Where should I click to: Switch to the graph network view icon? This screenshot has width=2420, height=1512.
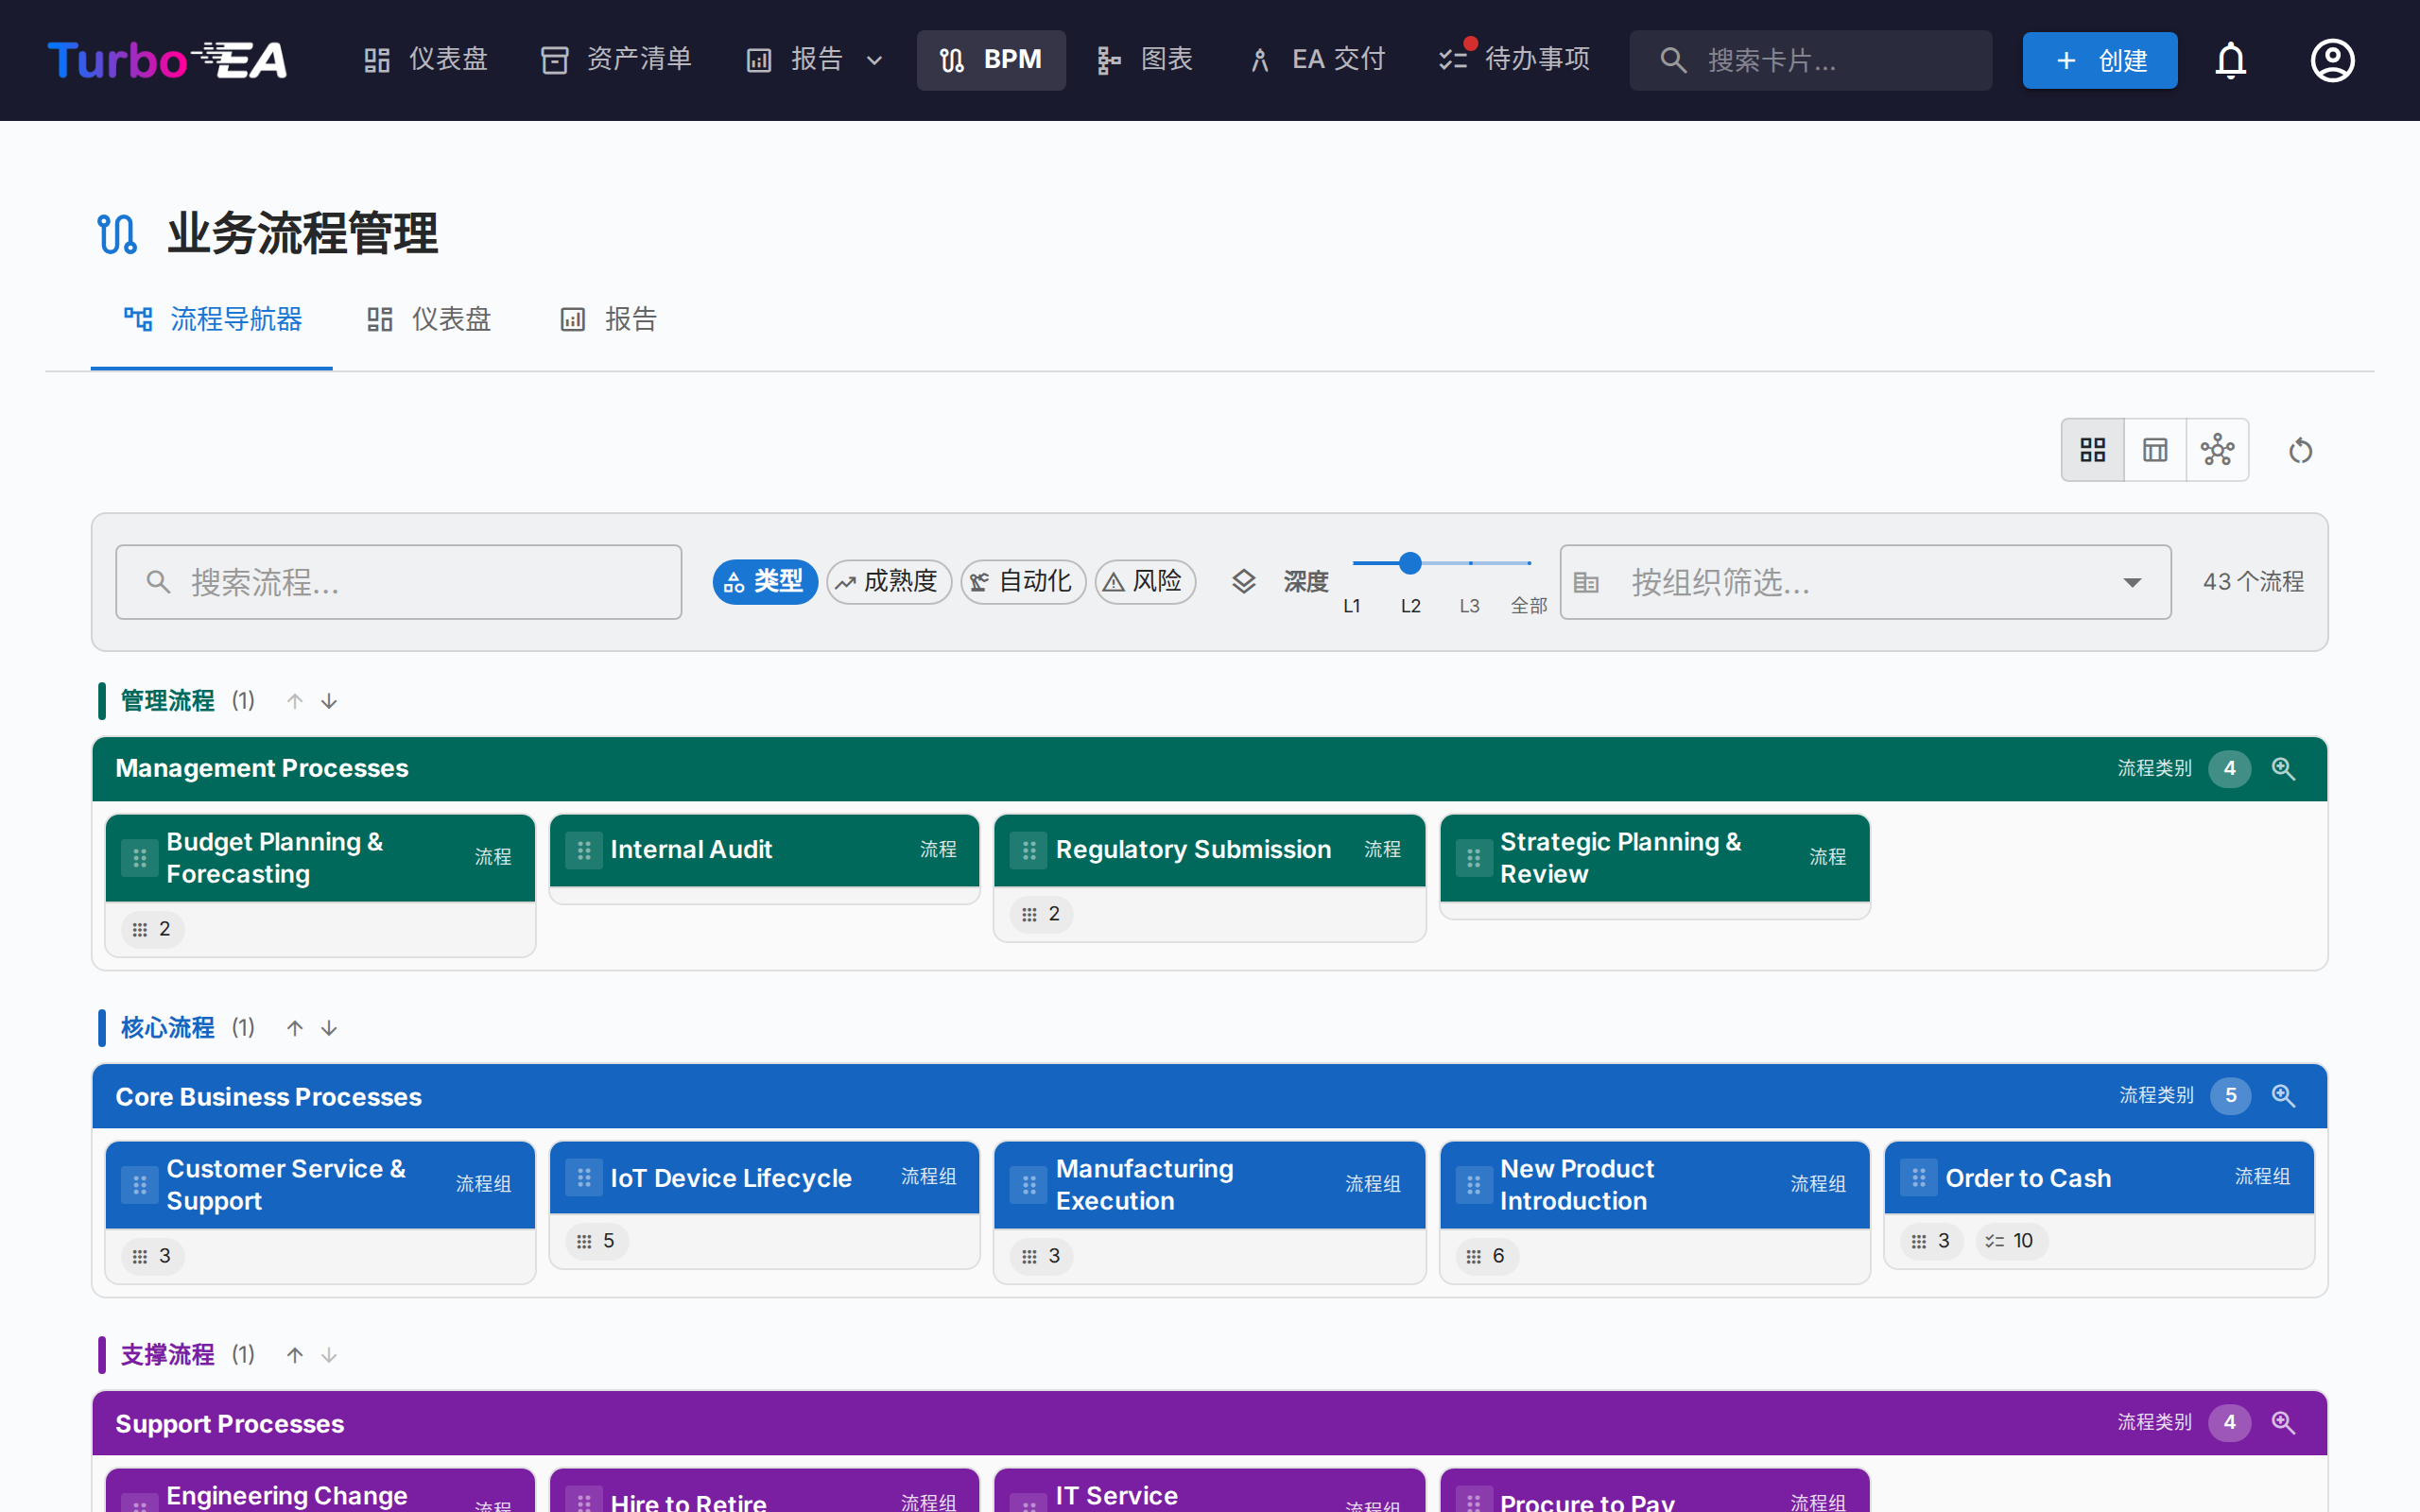2217,450
